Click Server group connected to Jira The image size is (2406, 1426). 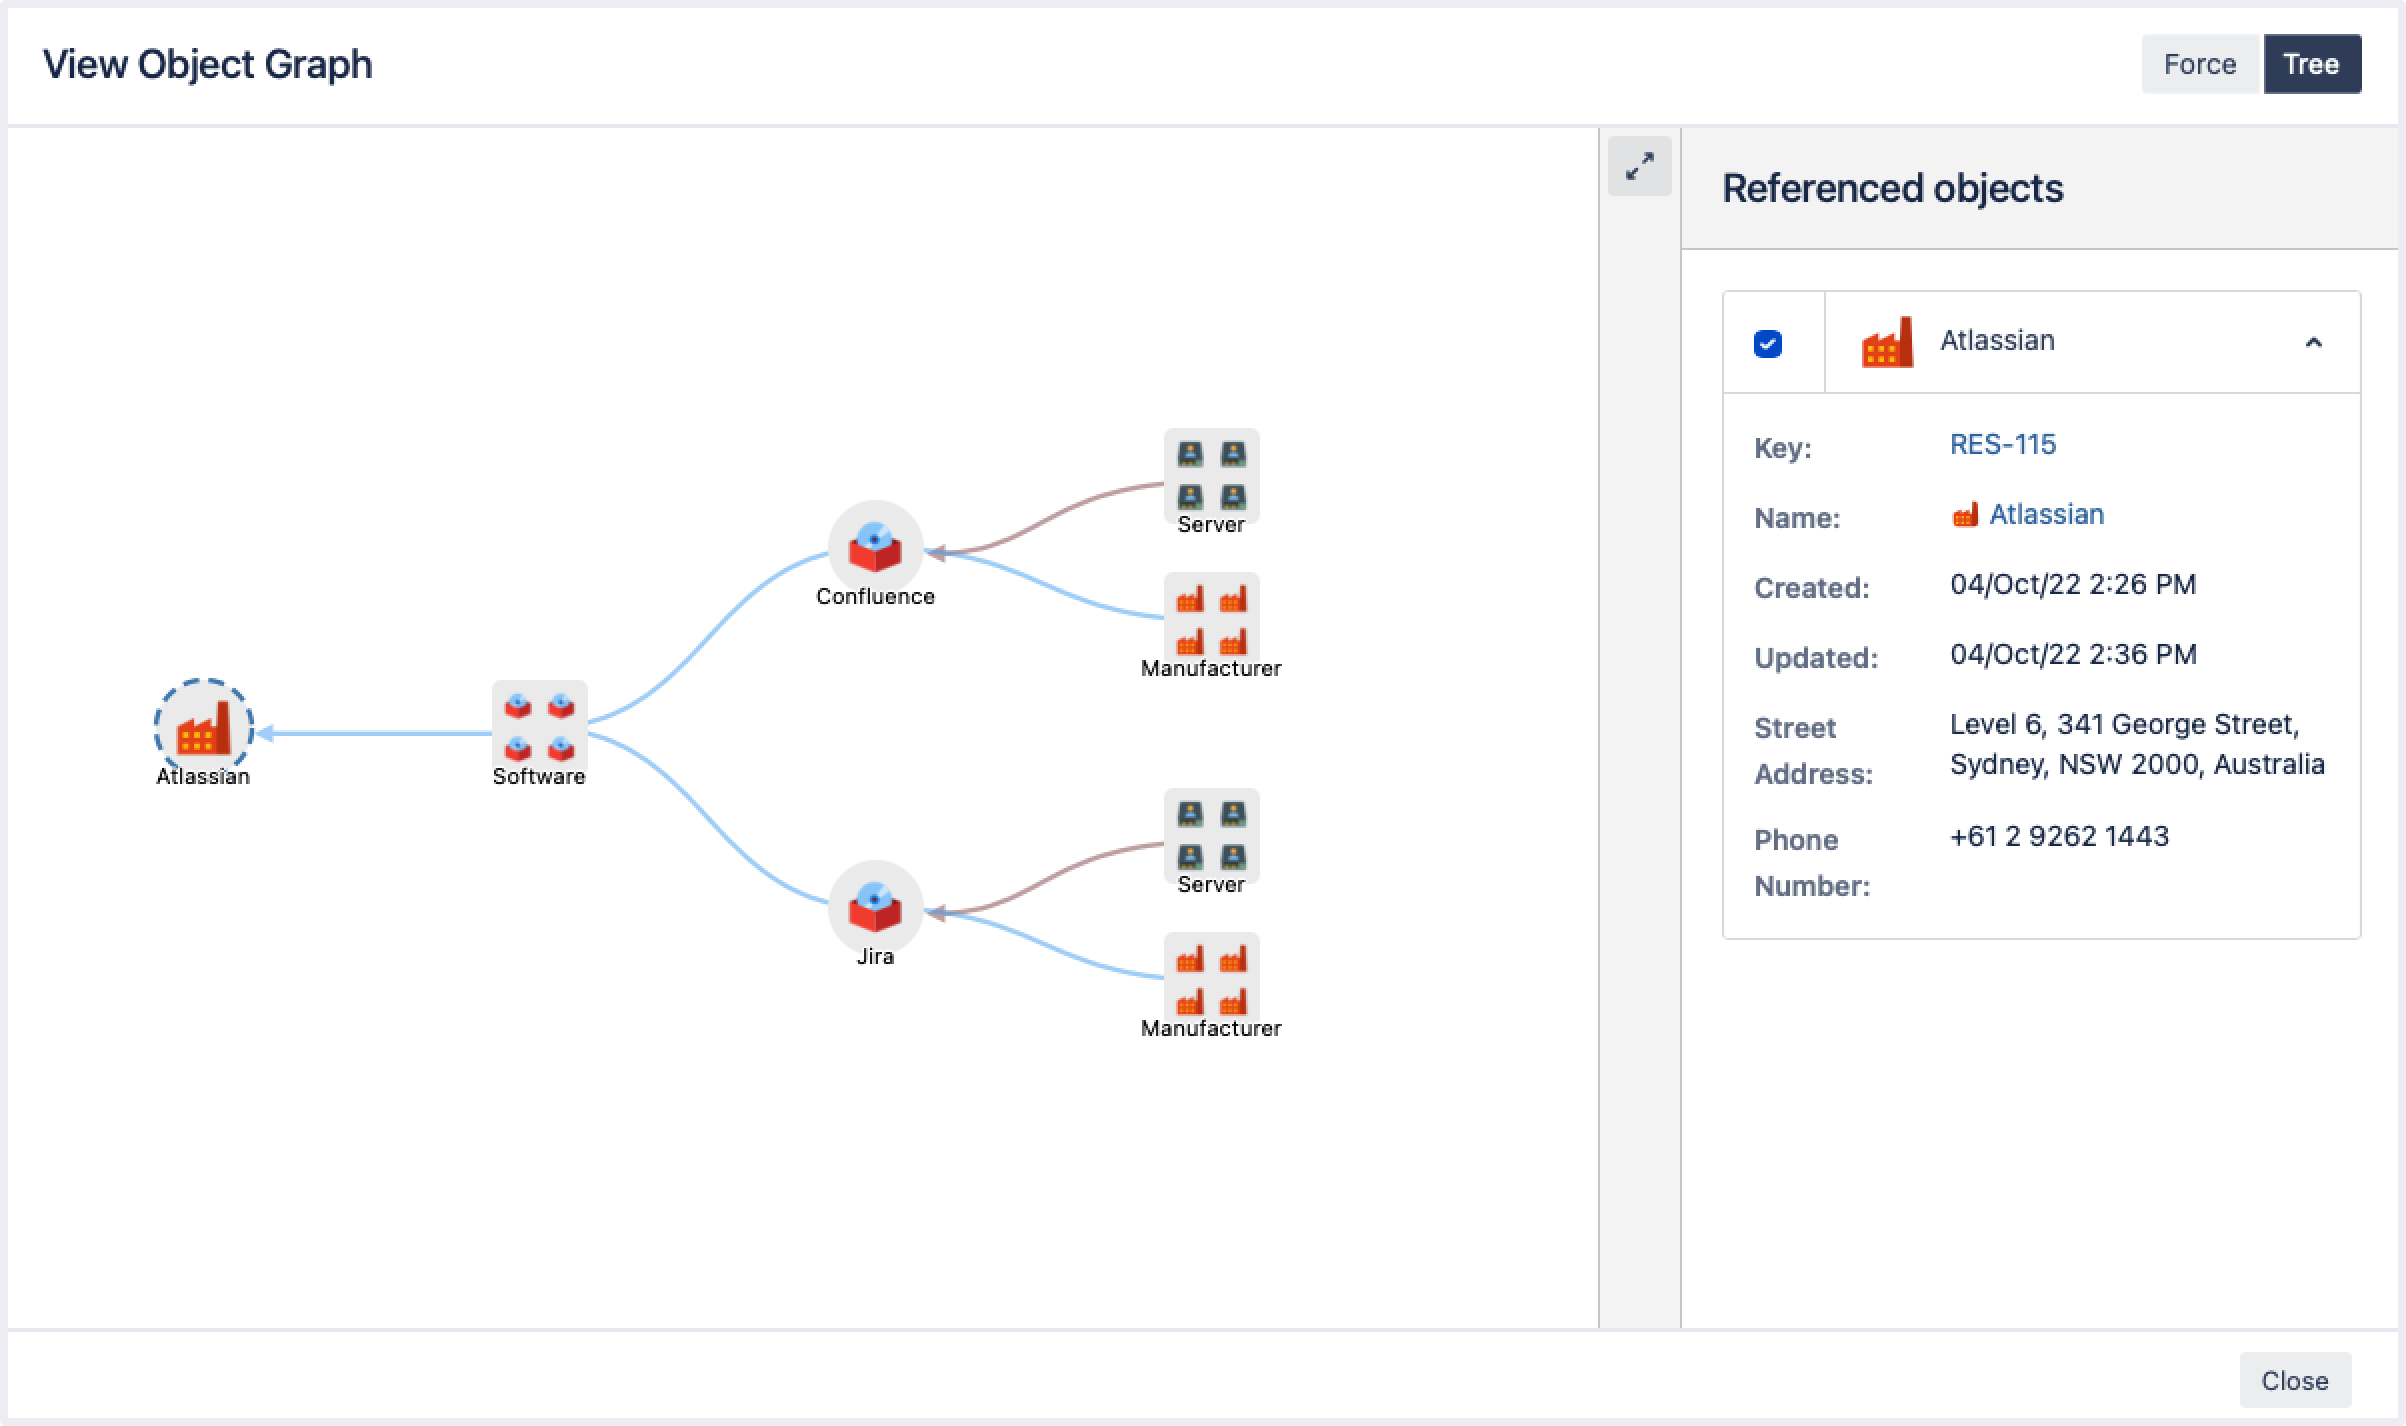tap(1211, 835)
